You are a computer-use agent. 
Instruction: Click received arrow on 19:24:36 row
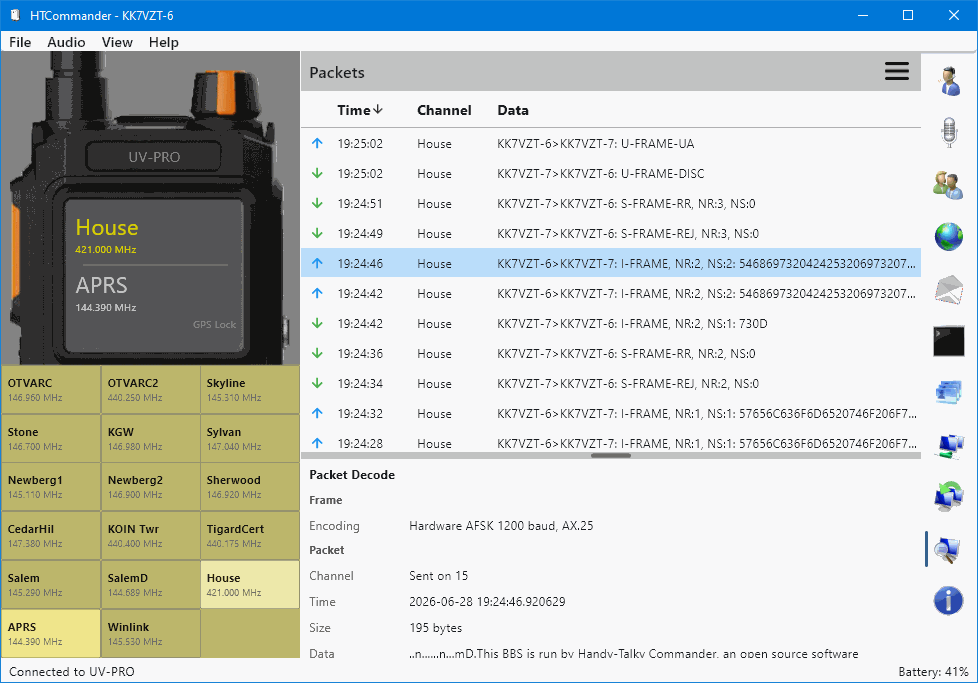click(x=317, y=353)
